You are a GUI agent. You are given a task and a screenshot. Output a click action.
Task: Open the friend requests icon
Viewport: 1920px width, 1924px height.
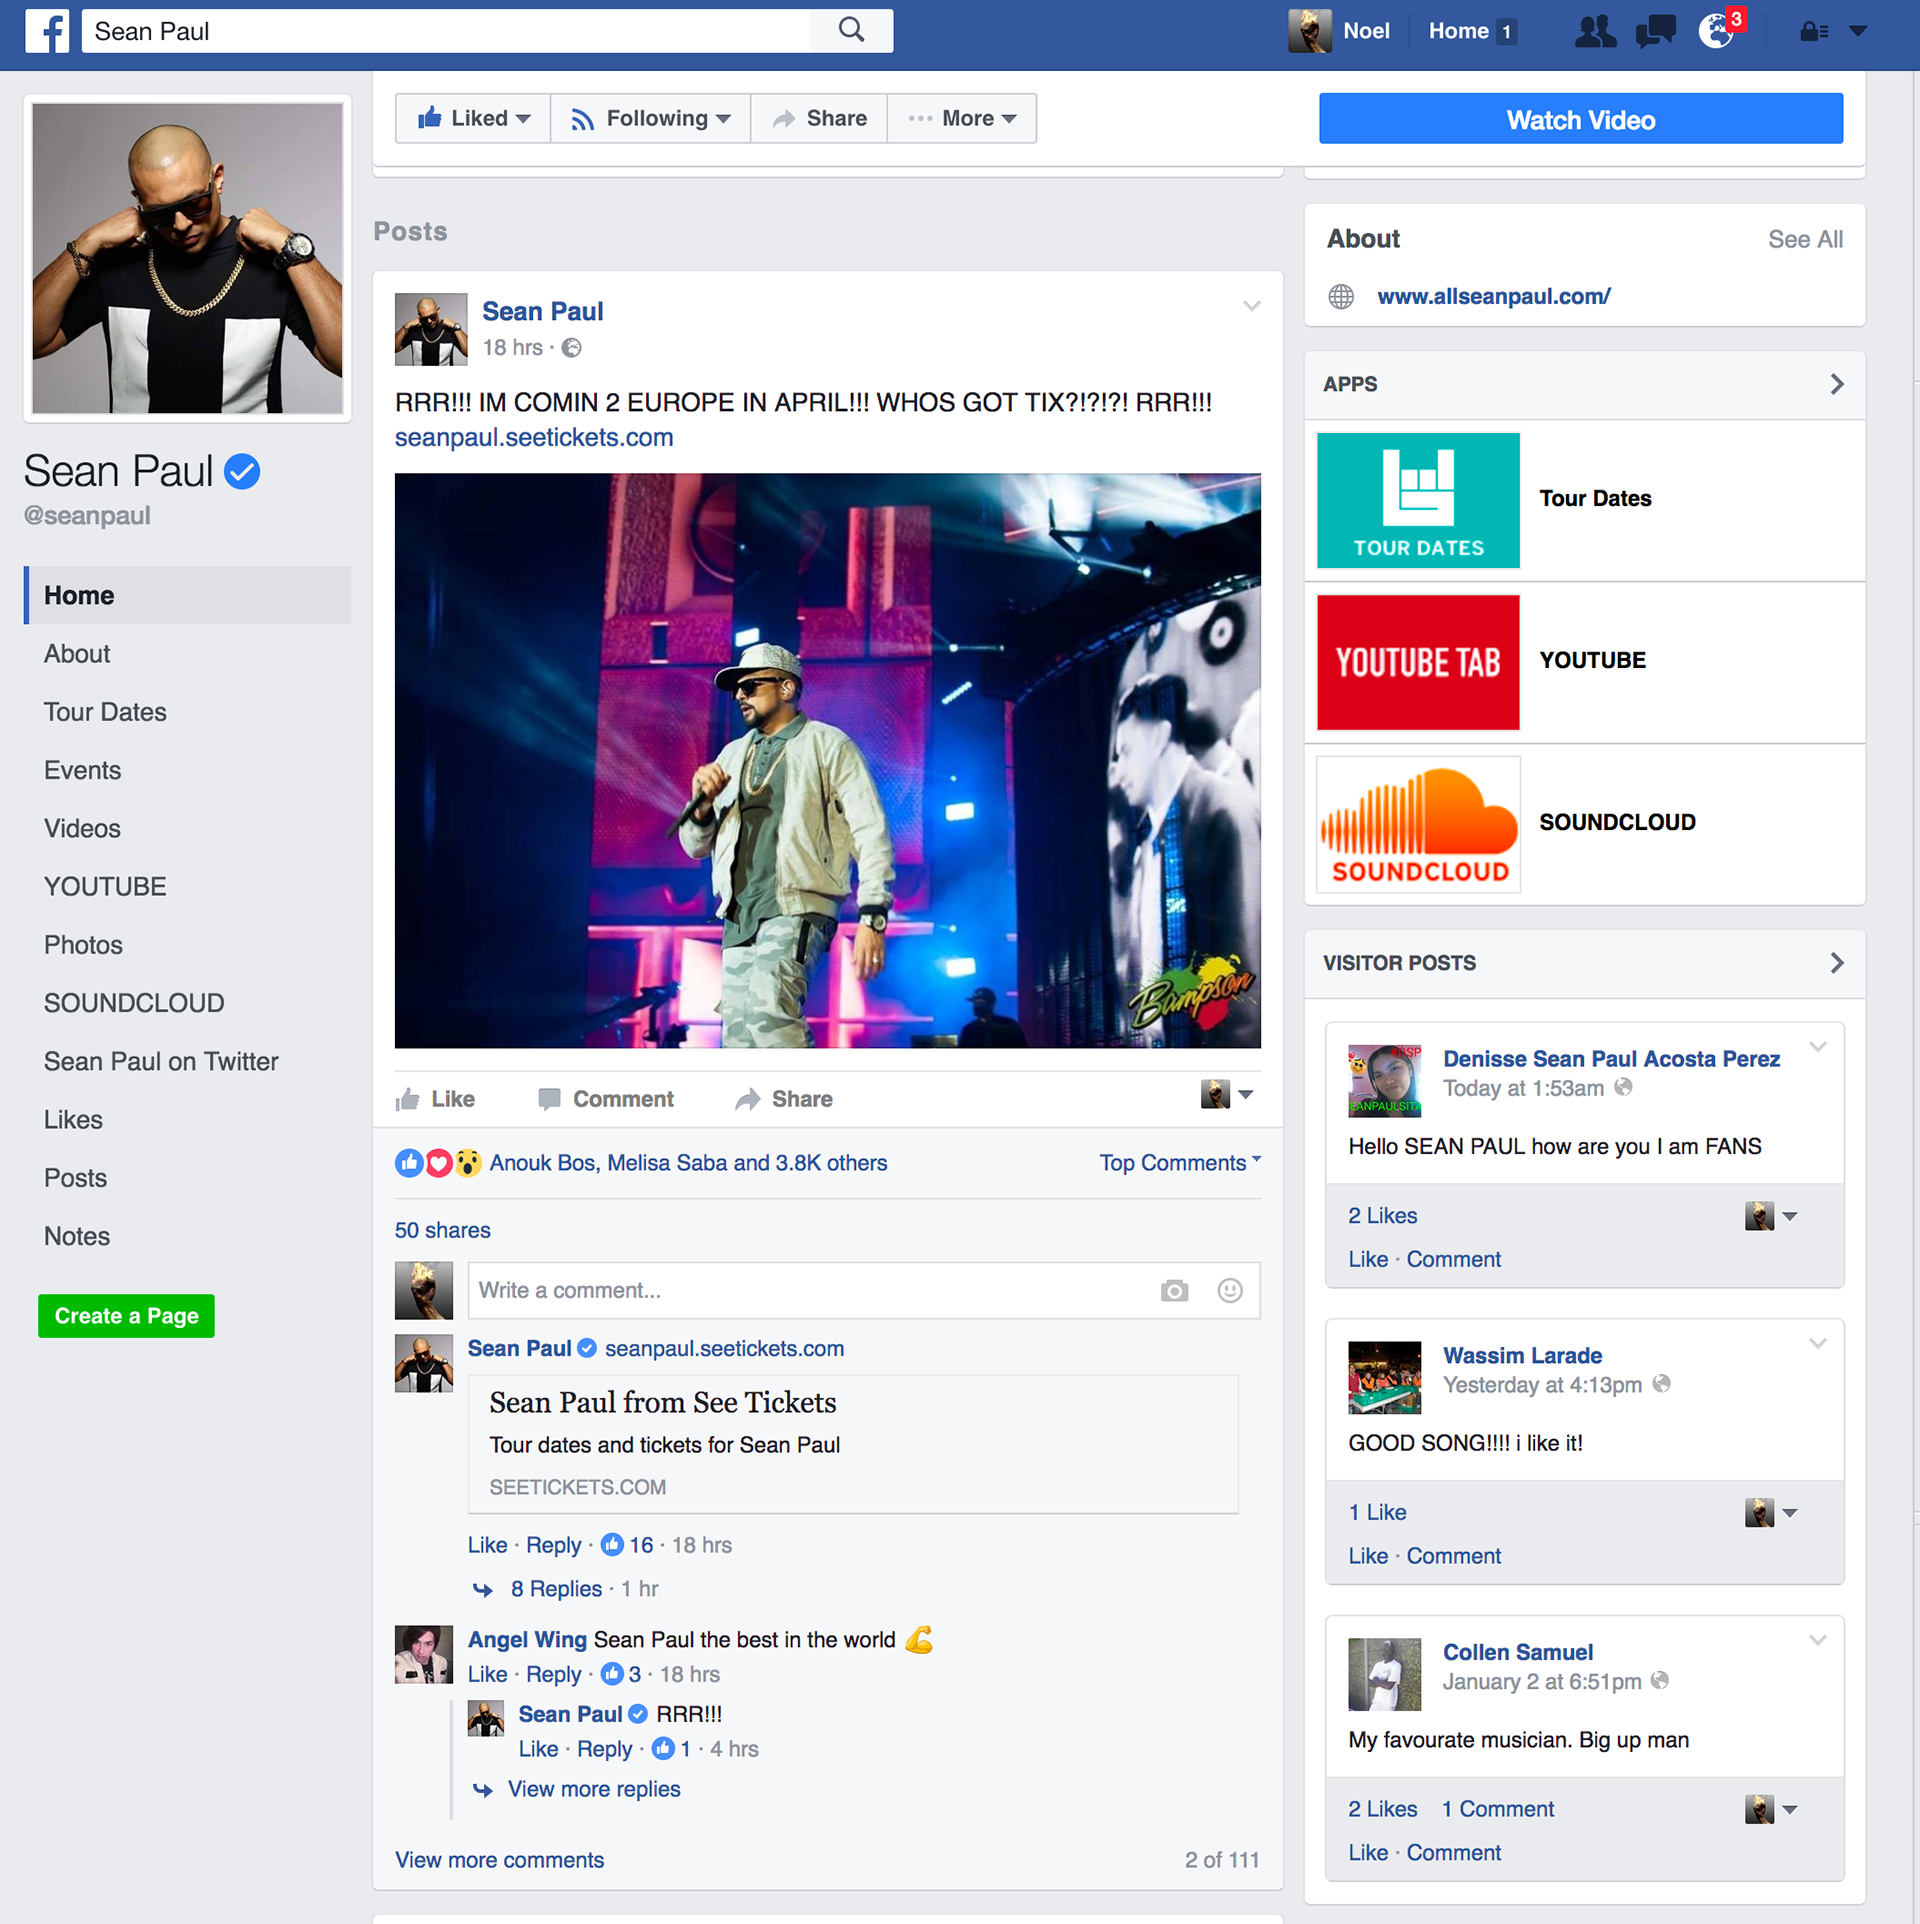(x=1595, y=32)
